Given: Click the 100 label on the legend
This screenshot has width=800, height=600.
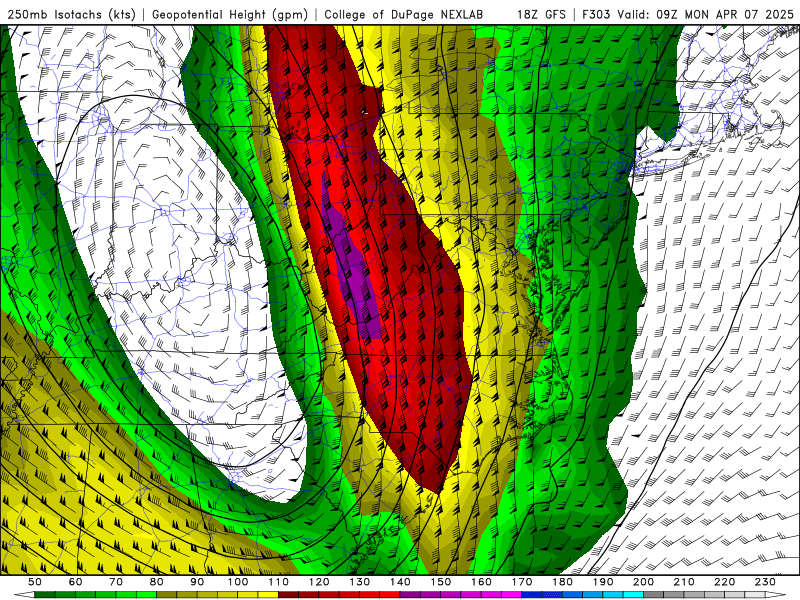Looking at the screenshot, I should [238, 582].
